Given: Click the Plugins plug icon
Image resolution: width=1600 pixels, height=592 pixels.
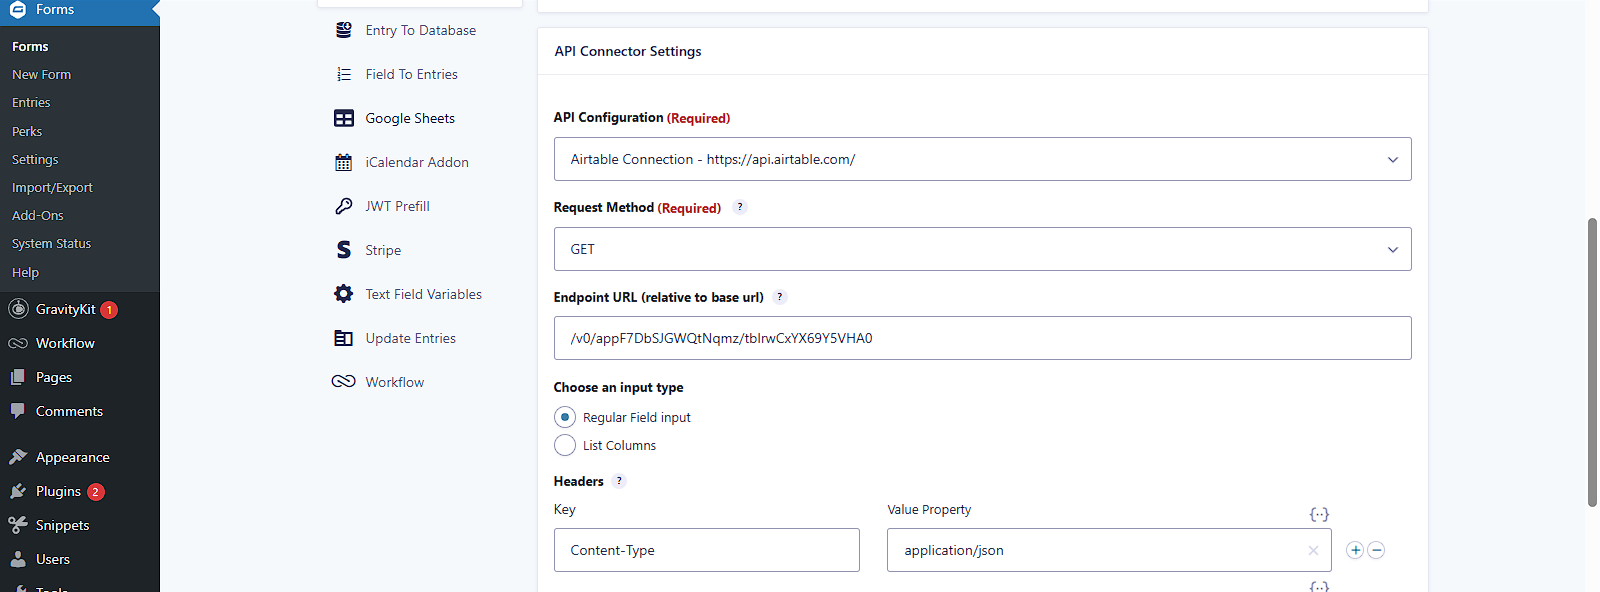Looking at the screenshot, I should (18, 491).
